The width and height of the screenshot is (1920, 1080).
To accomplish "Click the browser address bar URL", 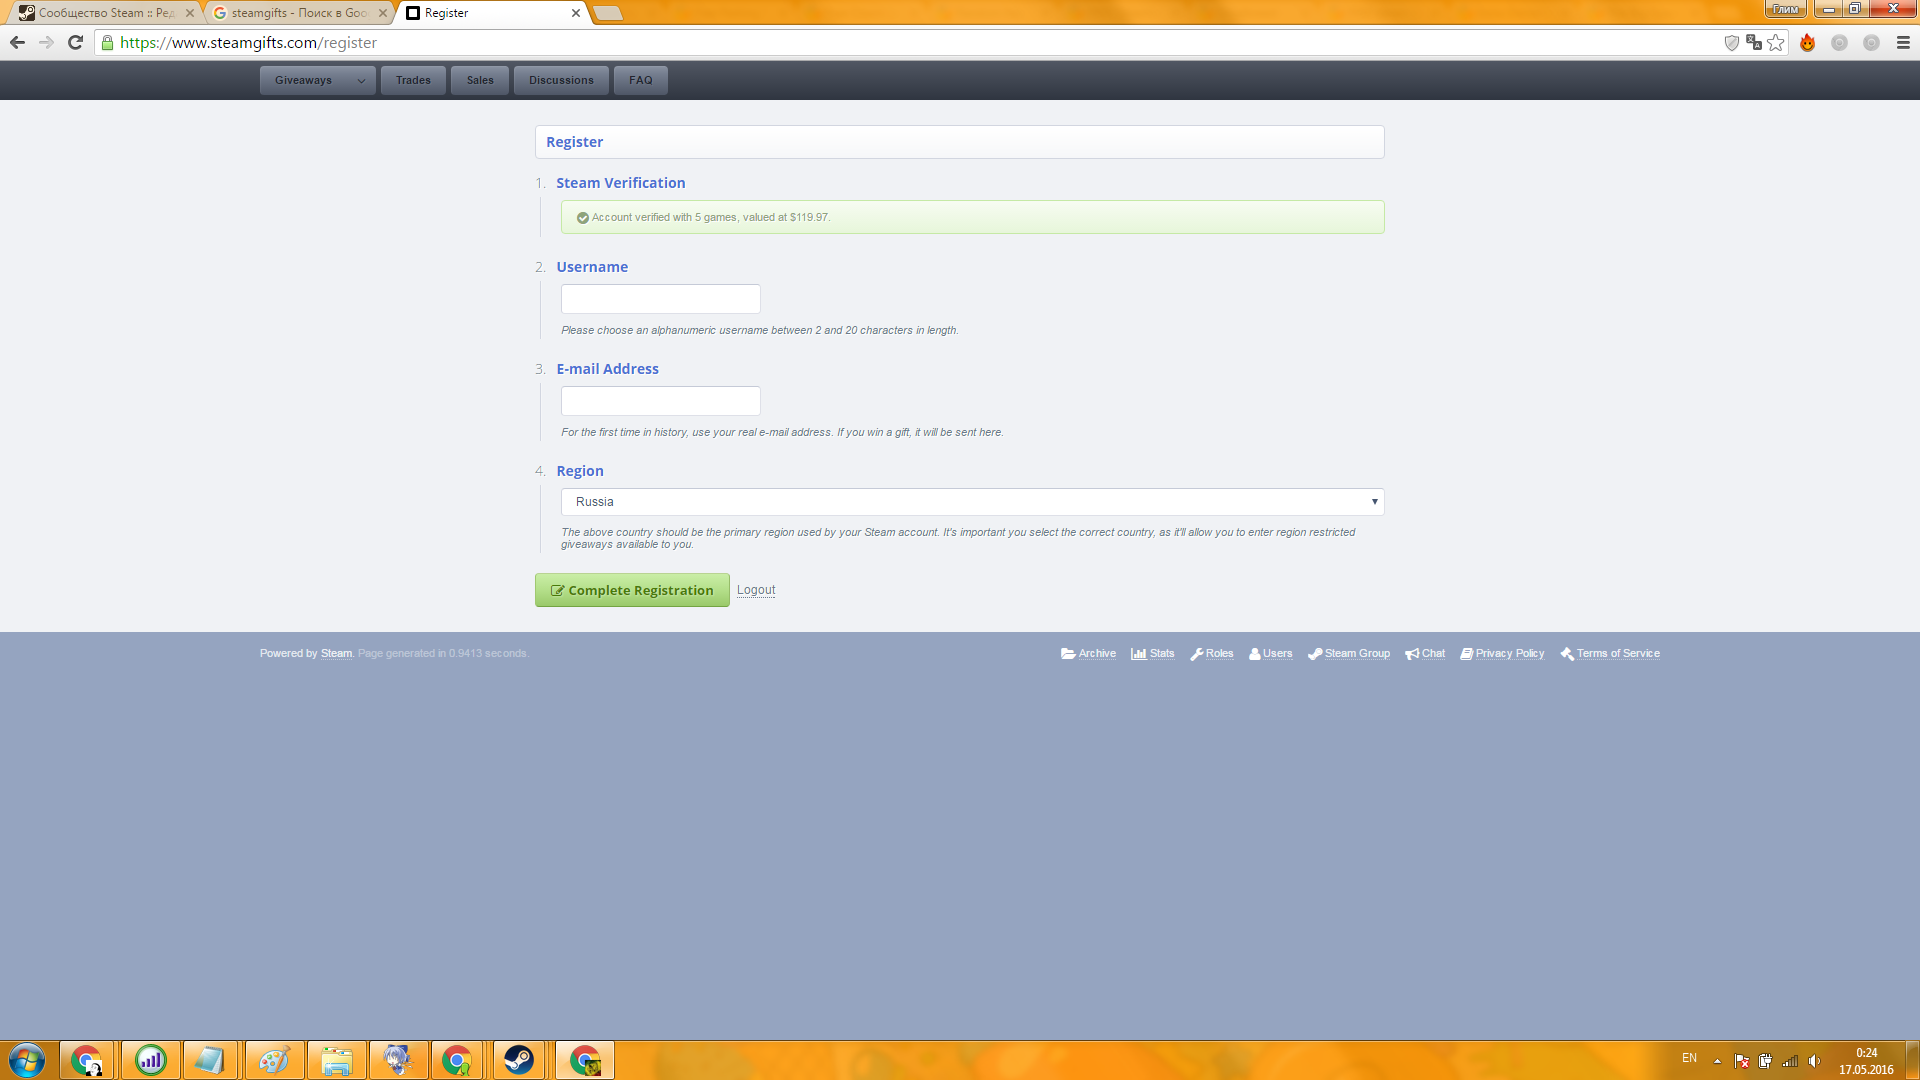I will point(248,43).
